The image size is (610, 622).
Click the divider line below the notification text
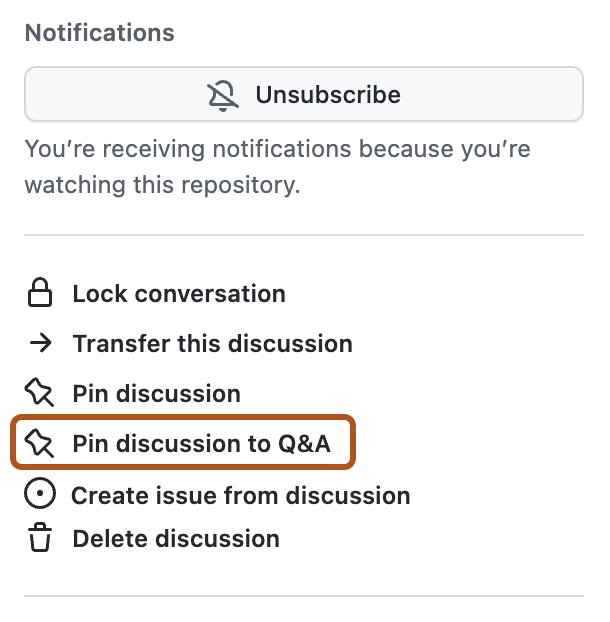pos(304,236)
